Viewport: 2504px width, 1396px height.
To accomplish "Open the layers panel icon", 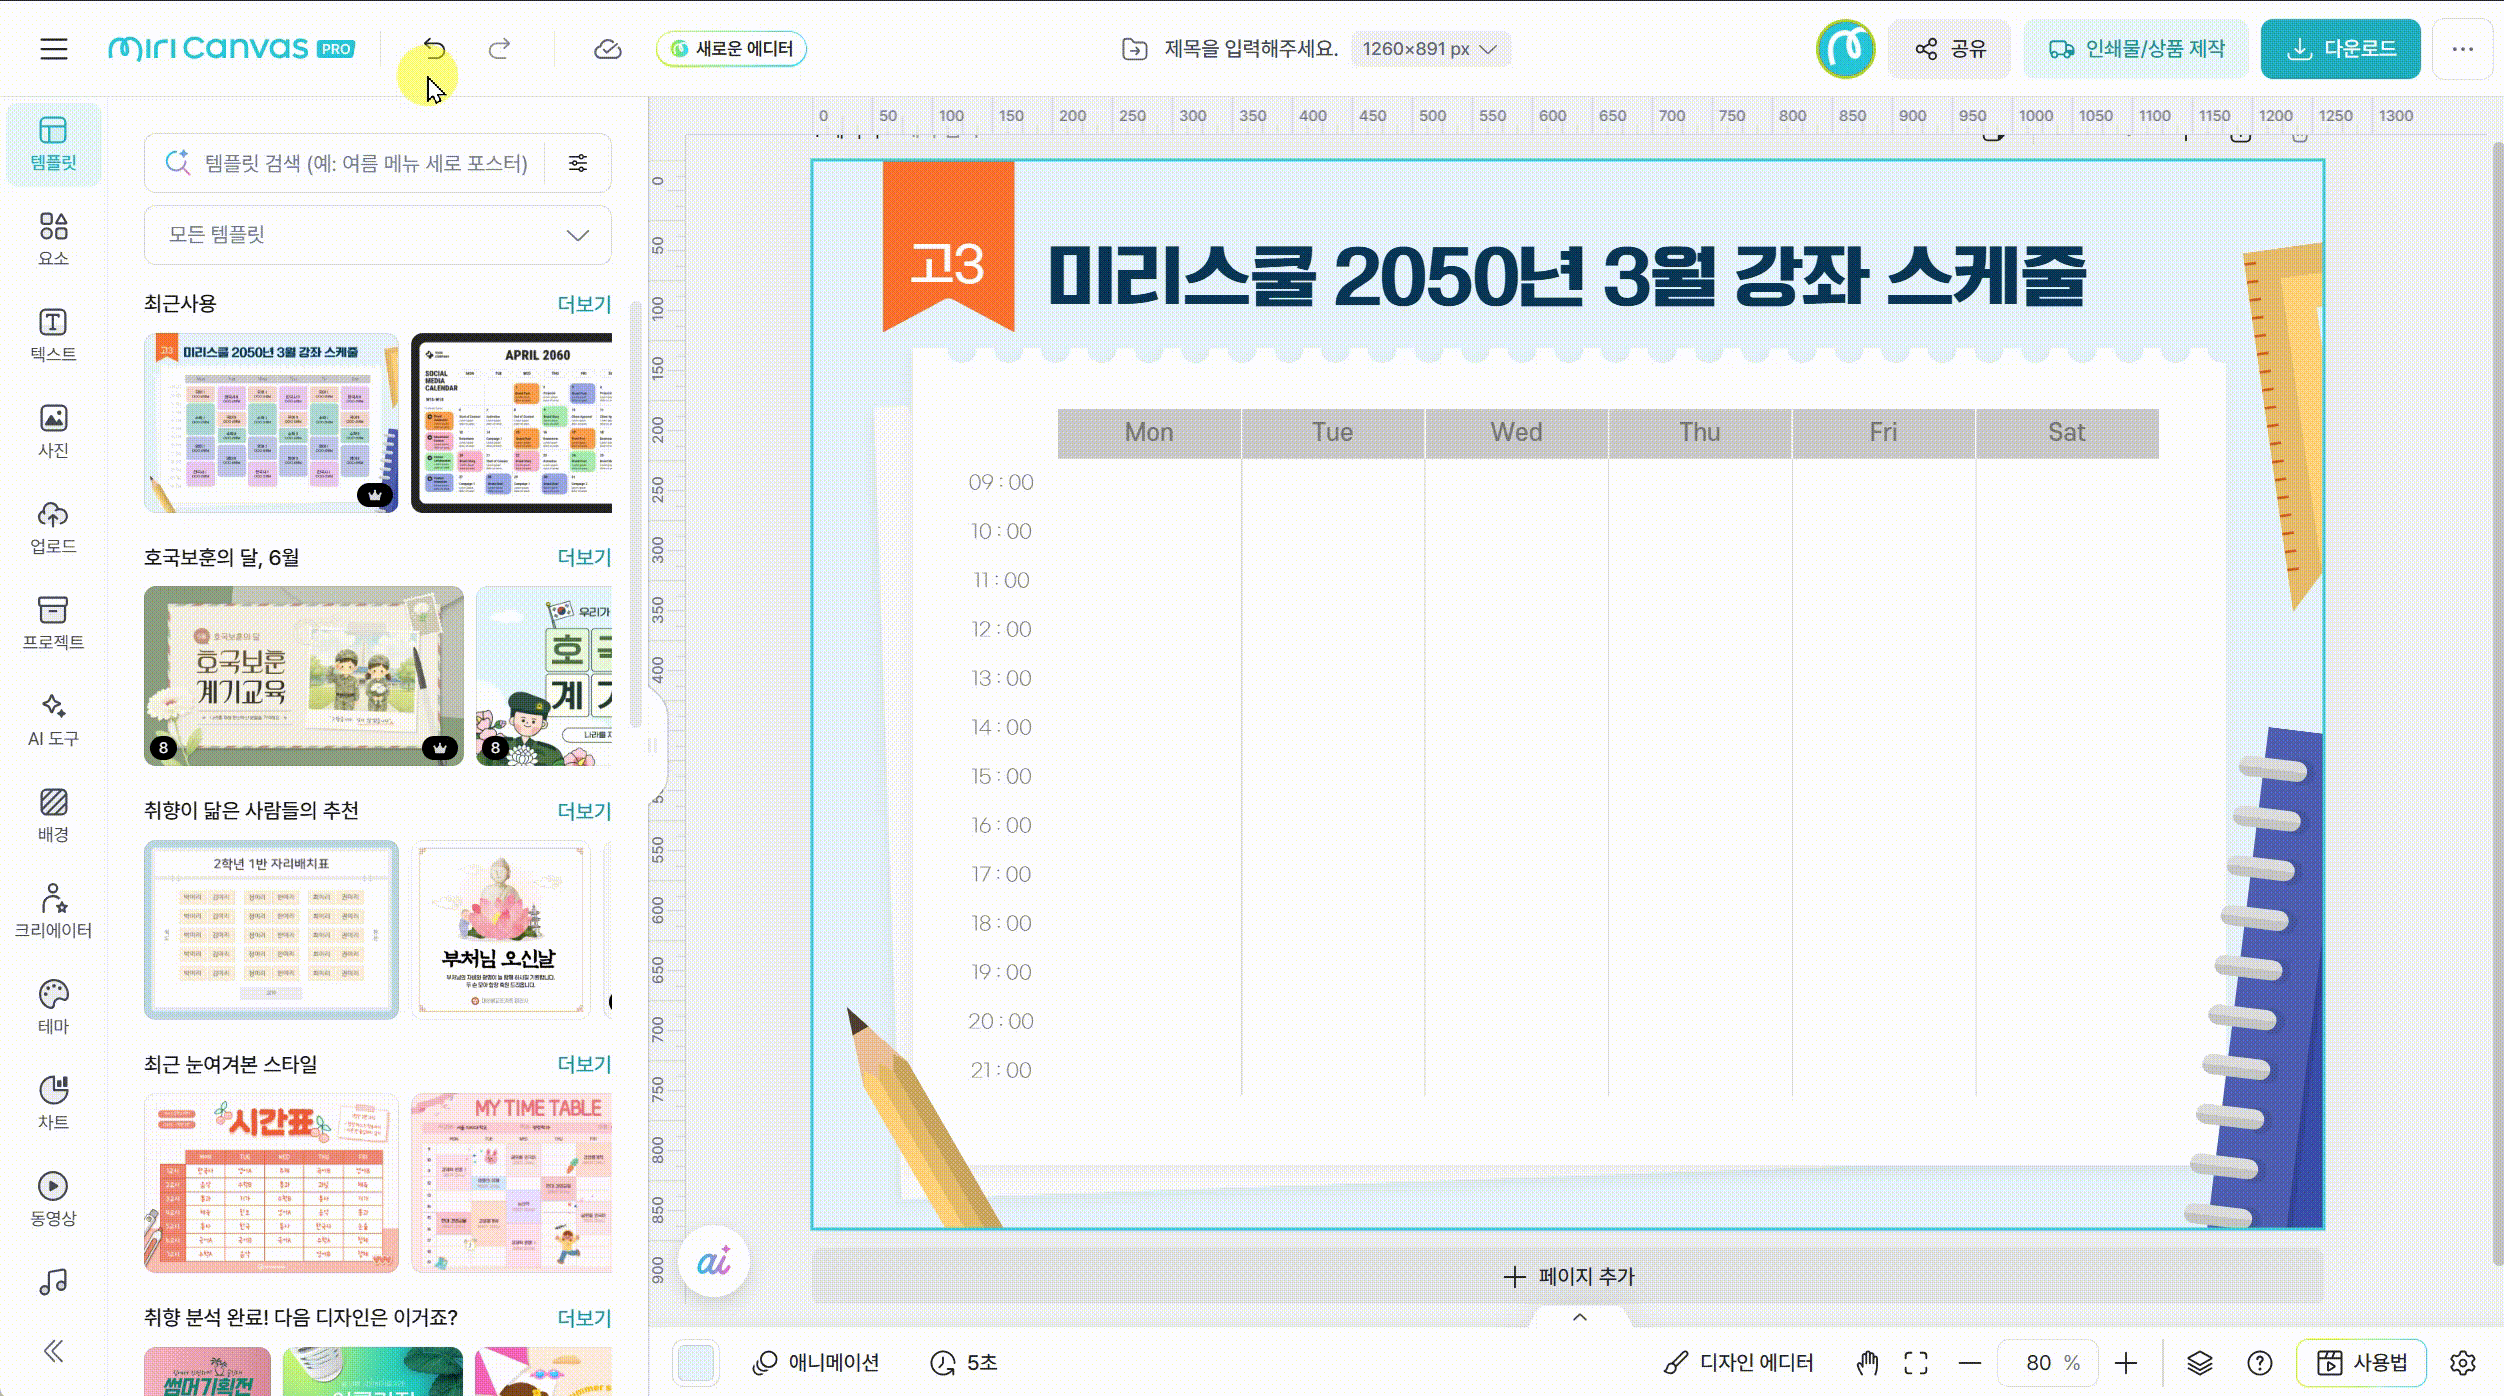I will coord(2200,1363).
